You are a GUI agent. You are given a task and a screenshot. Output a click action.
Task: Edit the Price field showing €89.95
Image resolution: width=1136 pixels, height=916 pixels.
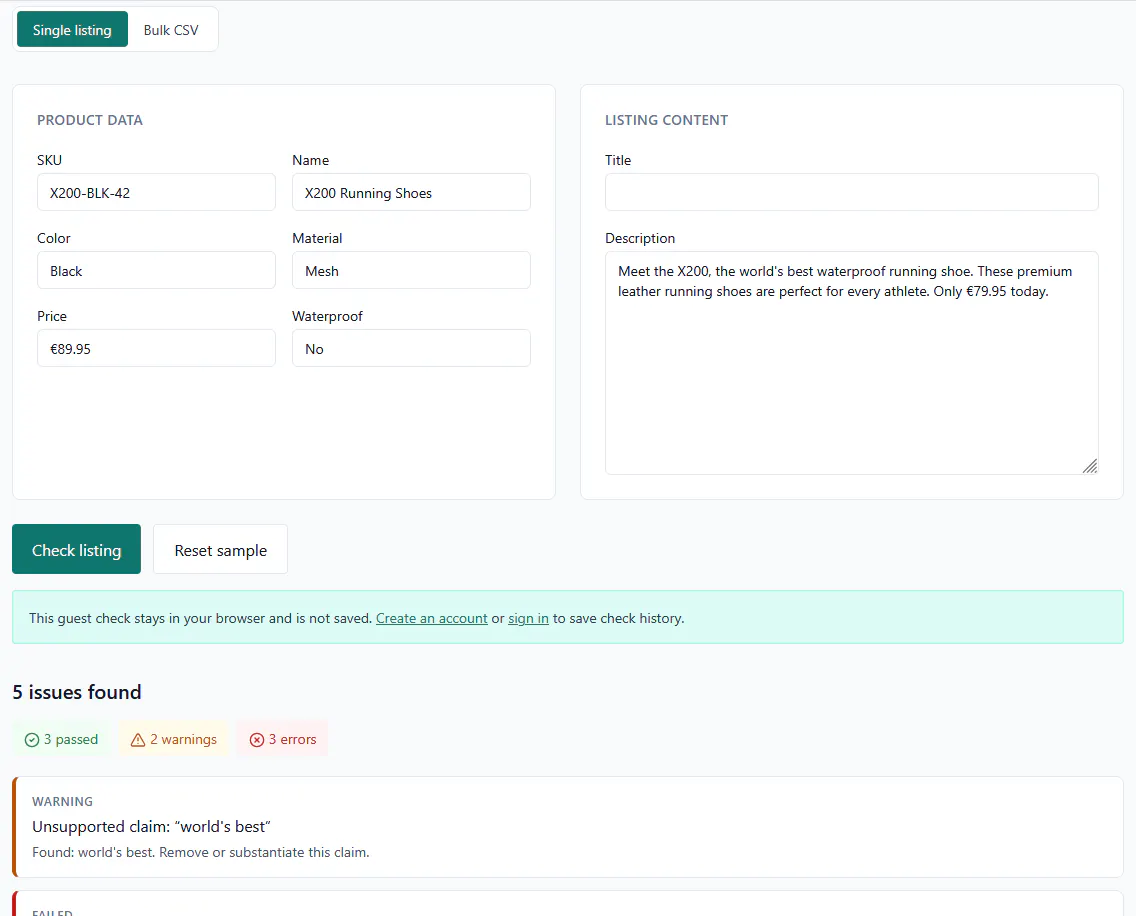[x=156, y=348]
